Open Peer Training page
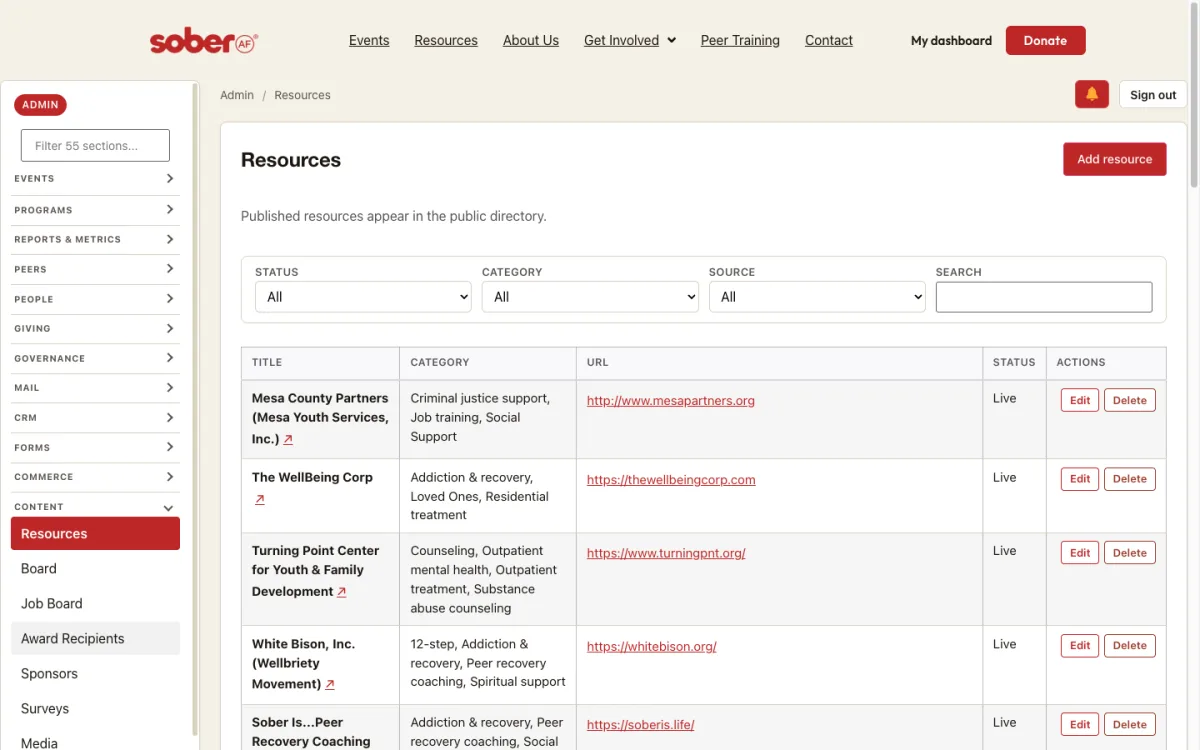The width and height of the screenshot is (1200, 750). pos(740,41)
